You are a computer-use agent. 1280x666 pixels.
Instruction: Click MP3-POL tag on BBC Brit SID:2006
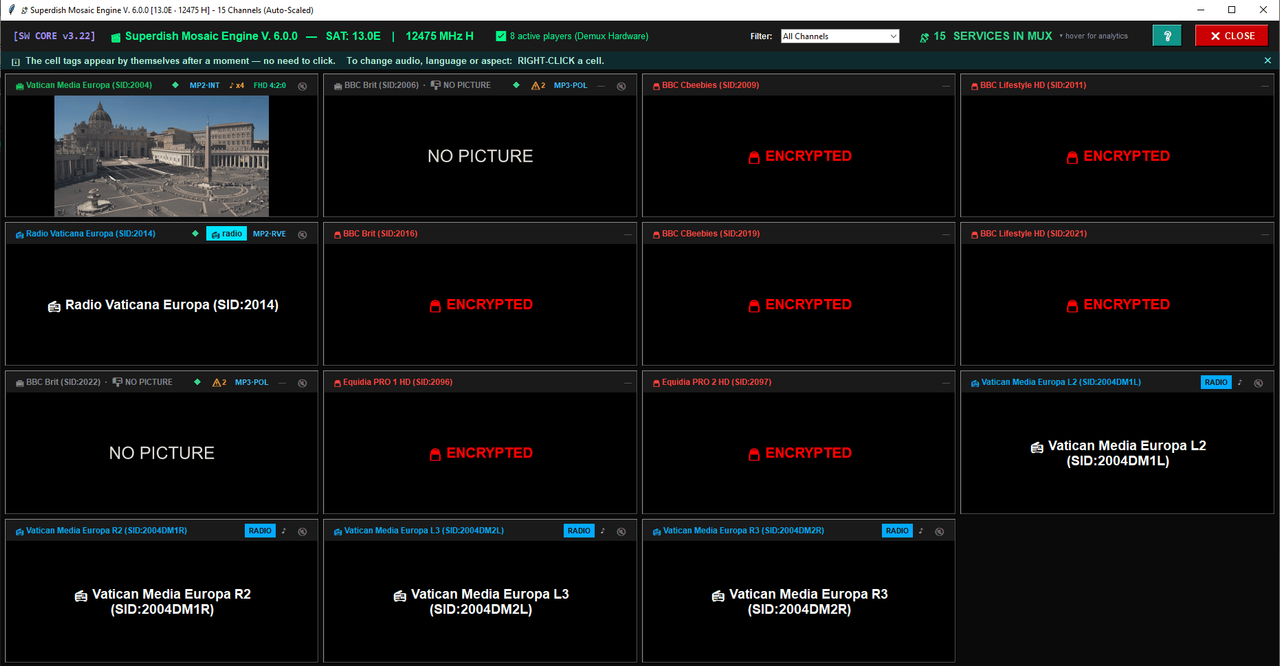pyautogui.click(x=571, y=86)
